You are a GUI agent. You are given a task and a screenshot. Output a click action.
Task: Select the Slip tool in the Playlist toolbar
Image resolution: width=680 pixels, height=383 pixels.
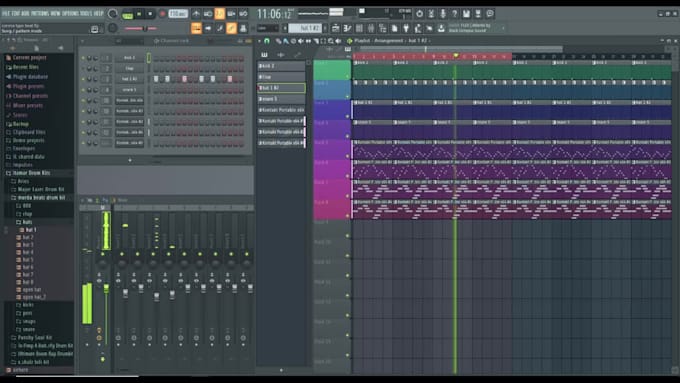(x=308, y=41)
